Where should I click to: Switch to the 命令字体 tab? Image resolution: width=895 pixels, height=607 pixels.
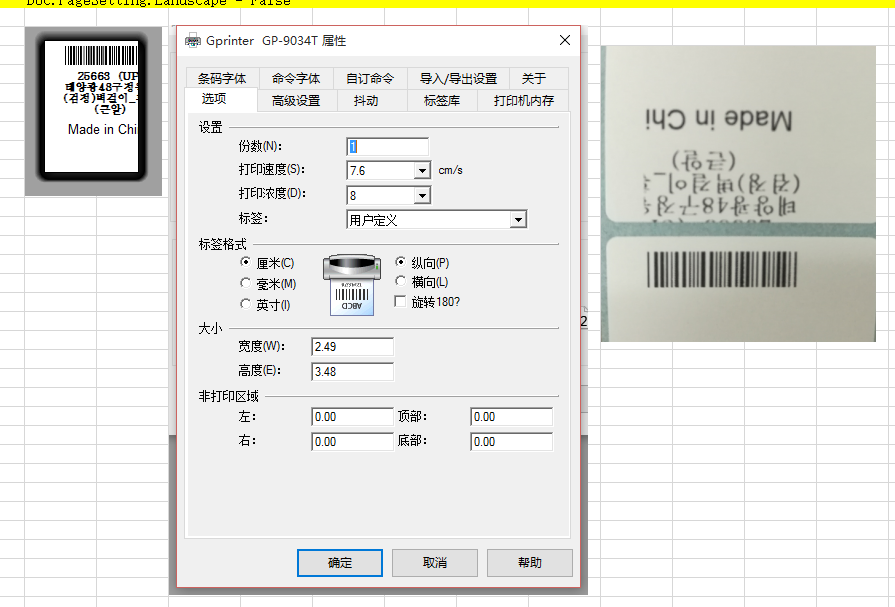[x=296, y=78]
